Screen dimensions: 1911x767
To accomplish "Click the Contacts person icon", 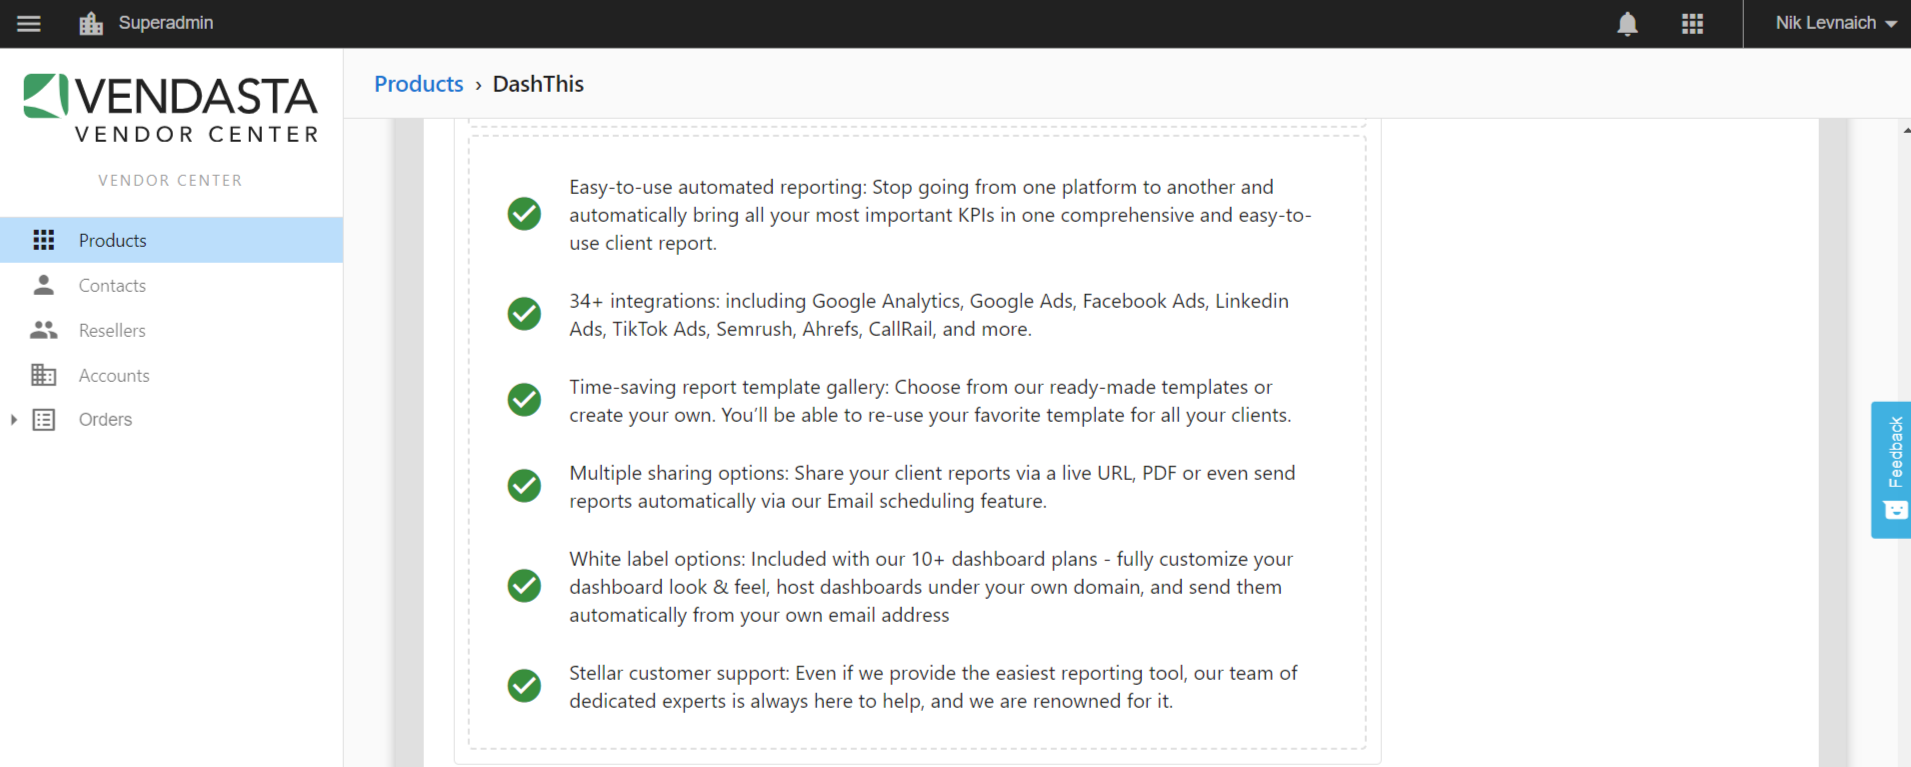I will click(x=43, y=285).
